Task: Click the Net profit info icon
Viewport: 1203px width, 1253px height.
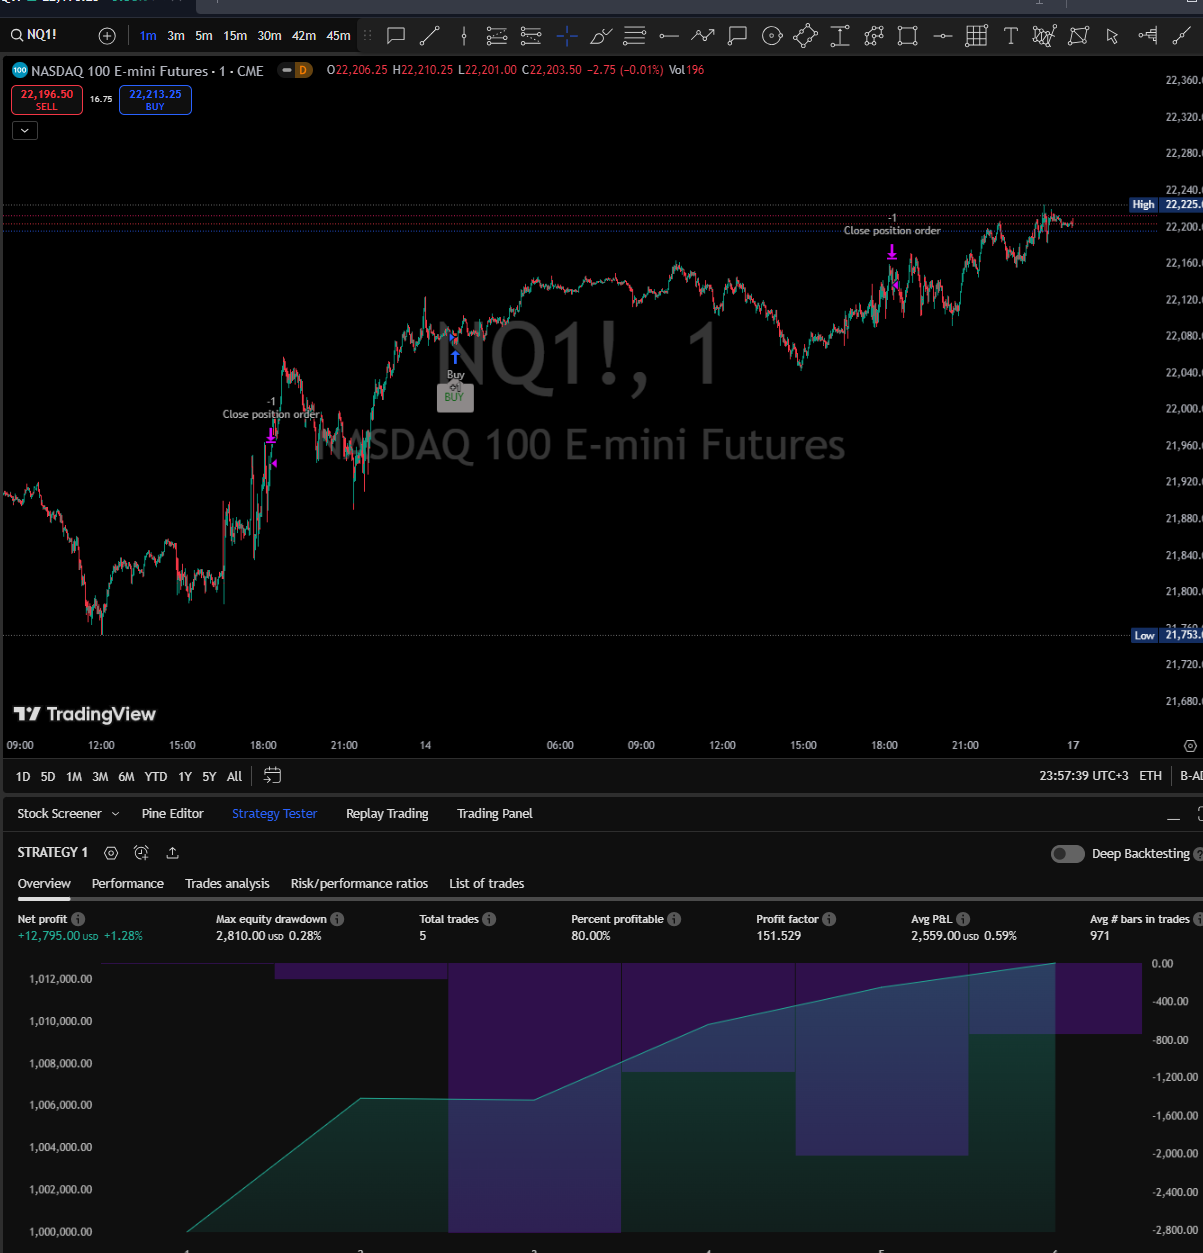Action: 78,919
